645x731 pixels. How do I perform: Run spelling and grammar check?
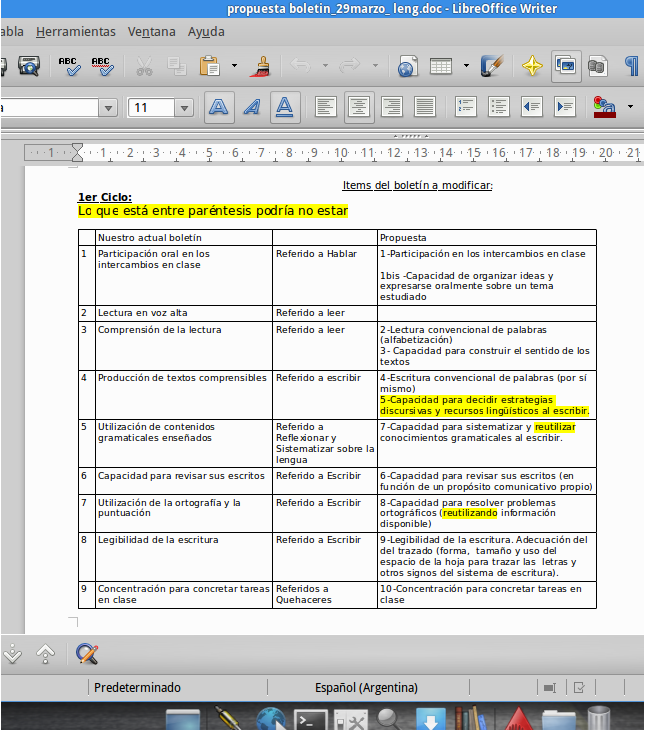coord(69,66)
